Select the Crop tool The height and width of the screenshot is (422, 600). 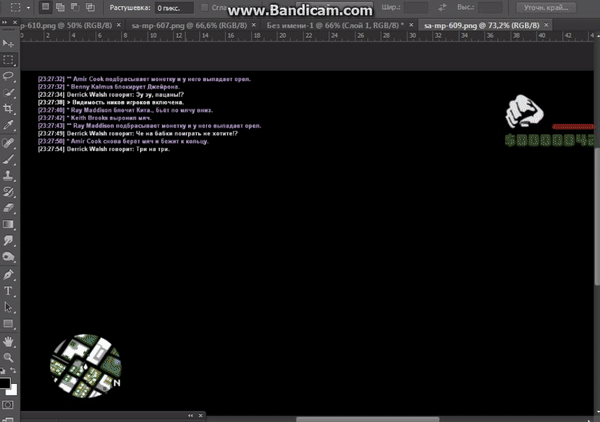click(x=8, y=108)
